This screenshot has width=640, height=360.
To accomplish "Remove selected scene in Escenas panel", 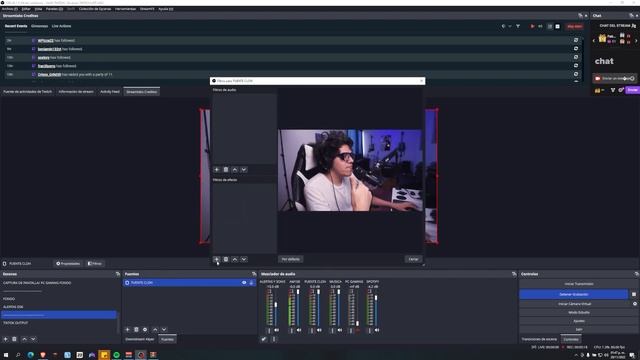I will click(x=14, y=339).
